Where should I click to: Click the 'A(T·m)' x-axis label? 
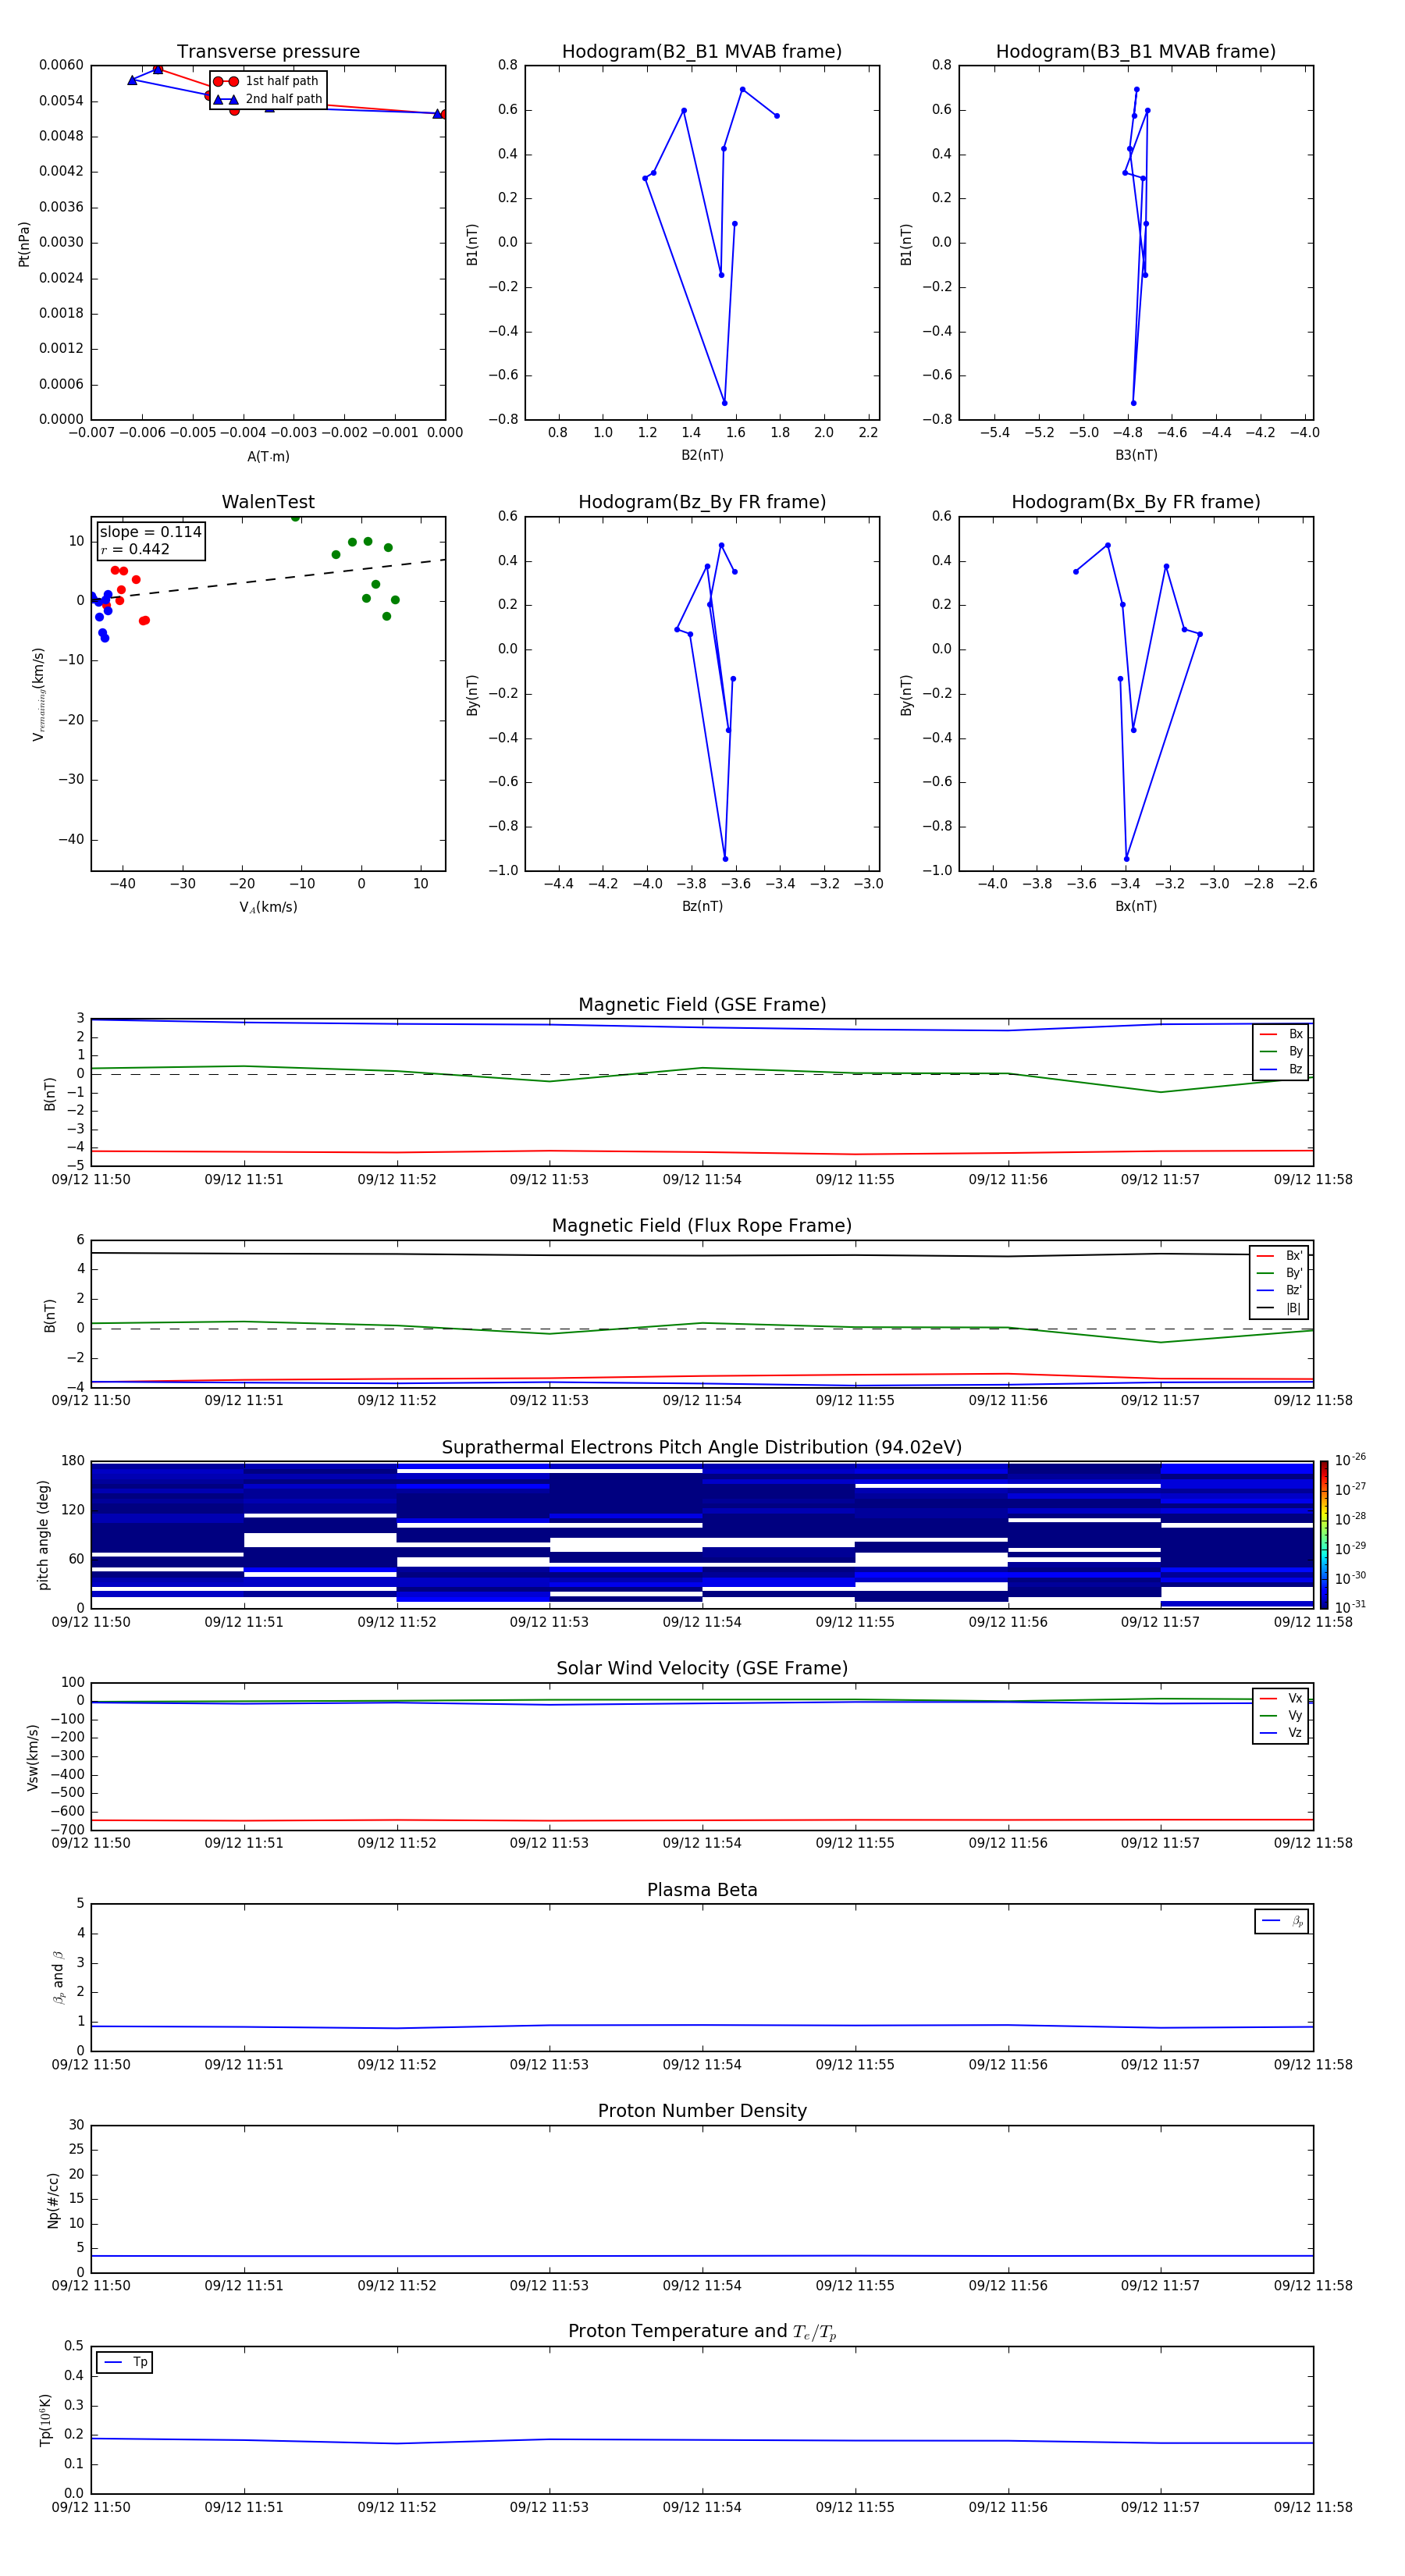click(268, 456)
